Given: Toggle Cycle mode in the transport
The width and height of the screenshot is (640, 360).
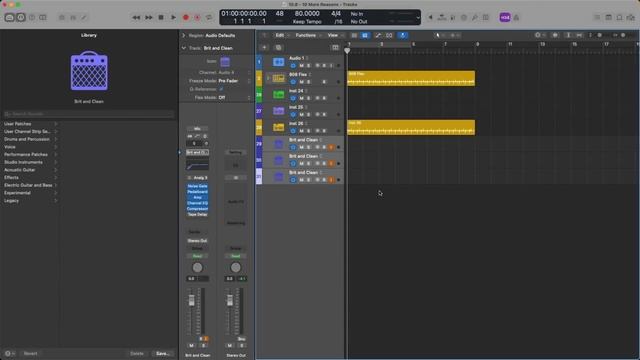Looking at the screenshot, I should coord(209,18).
